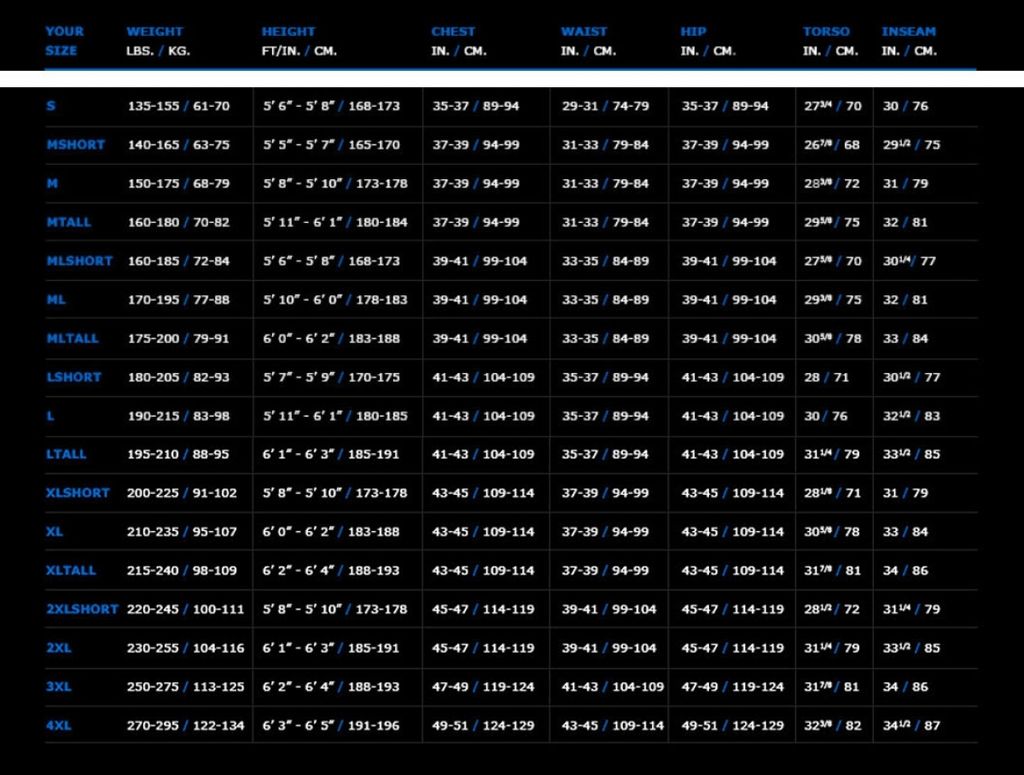Click the 49-51 / 124-129 chest cell

tap(483, 725)
